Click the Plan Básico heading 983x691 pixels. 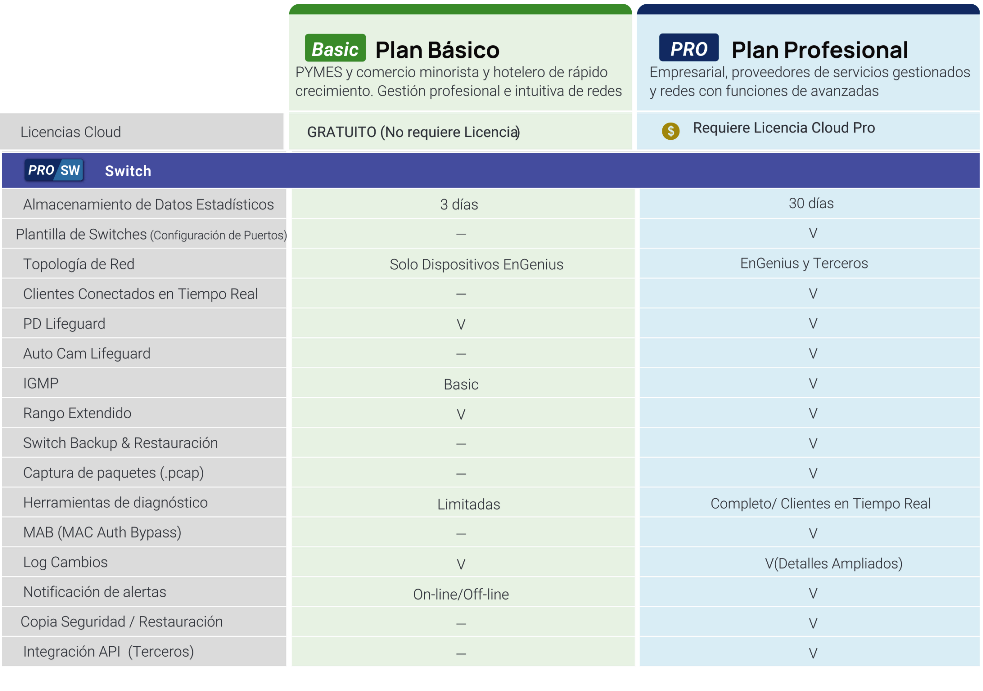[437, 50]
